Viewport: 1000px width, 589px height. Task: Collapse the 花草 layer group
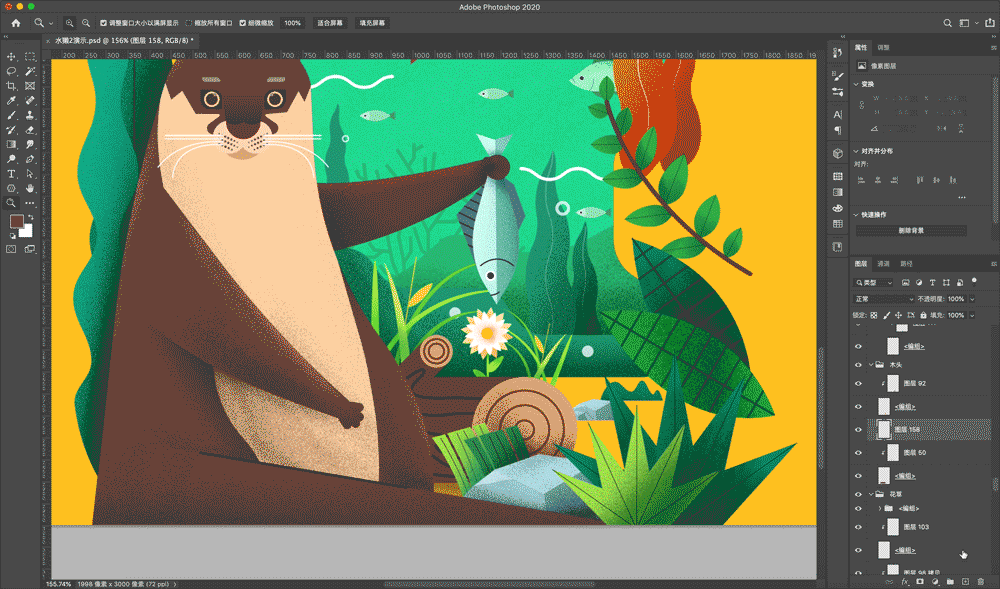tap(871, 494)
